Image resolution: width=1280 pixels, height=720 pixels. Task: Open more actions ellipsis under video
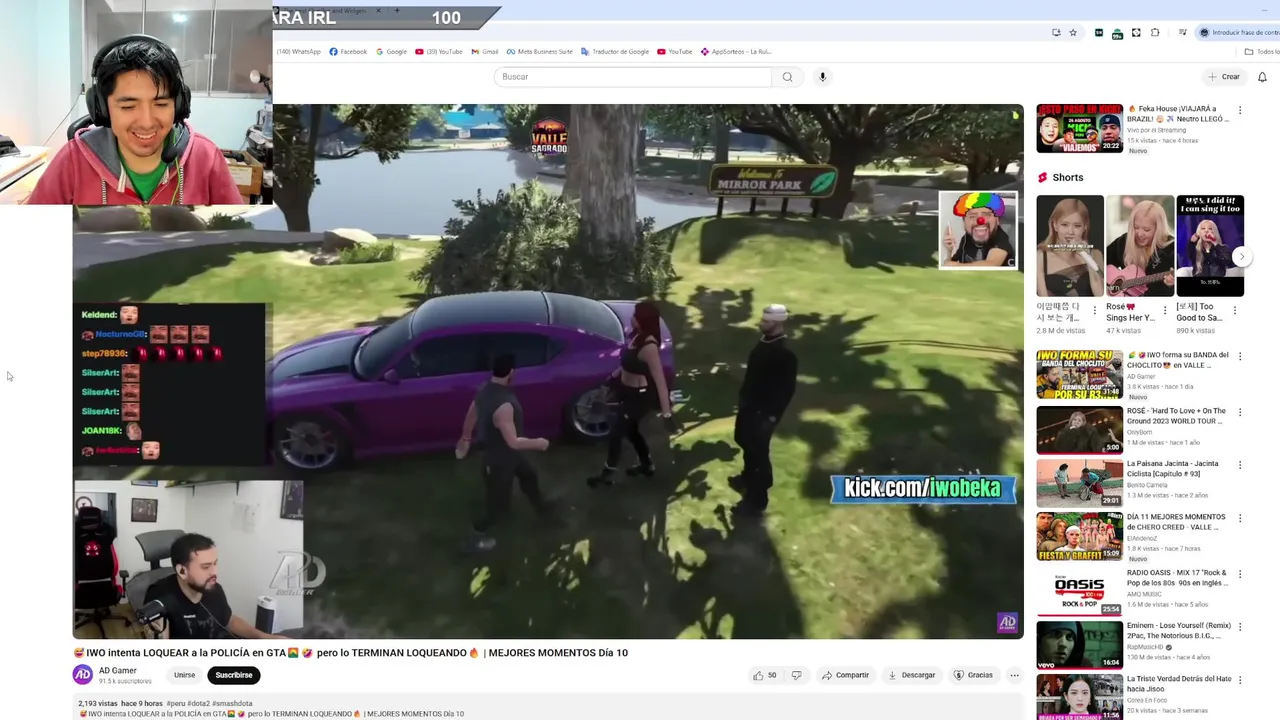point(1014,675)
